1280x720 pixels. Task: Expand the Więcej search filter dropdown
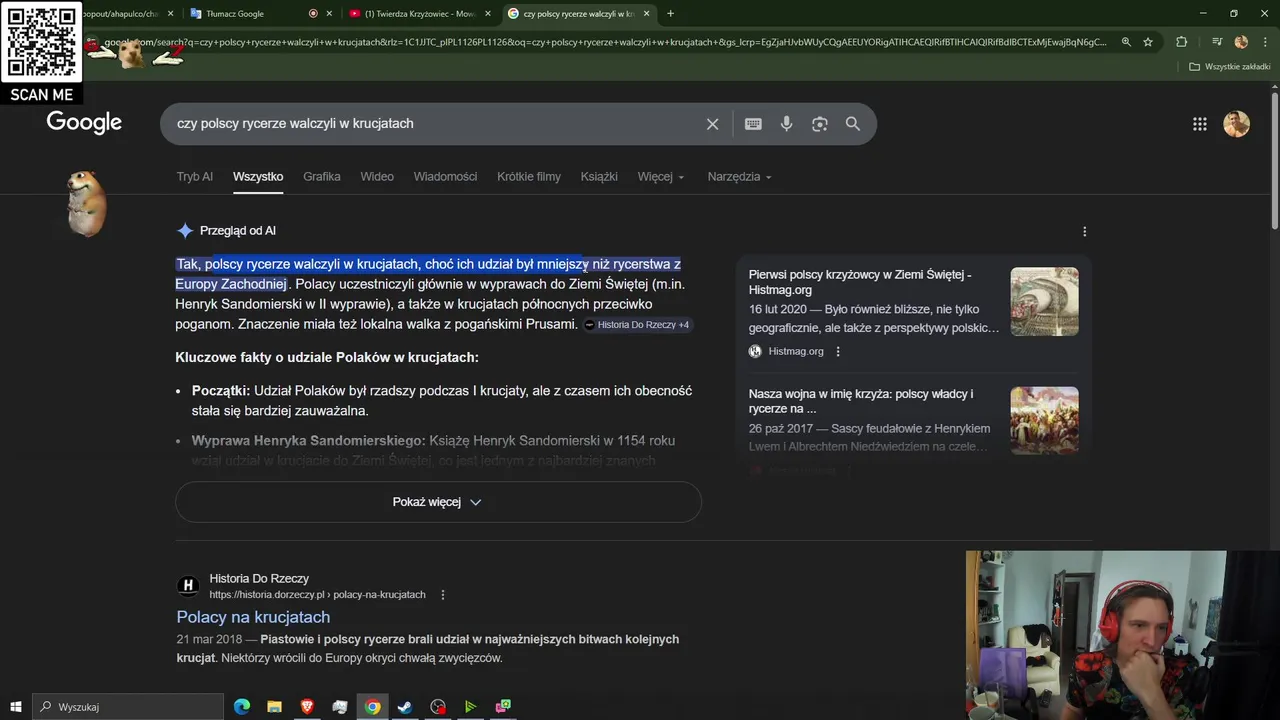[661, 177]
